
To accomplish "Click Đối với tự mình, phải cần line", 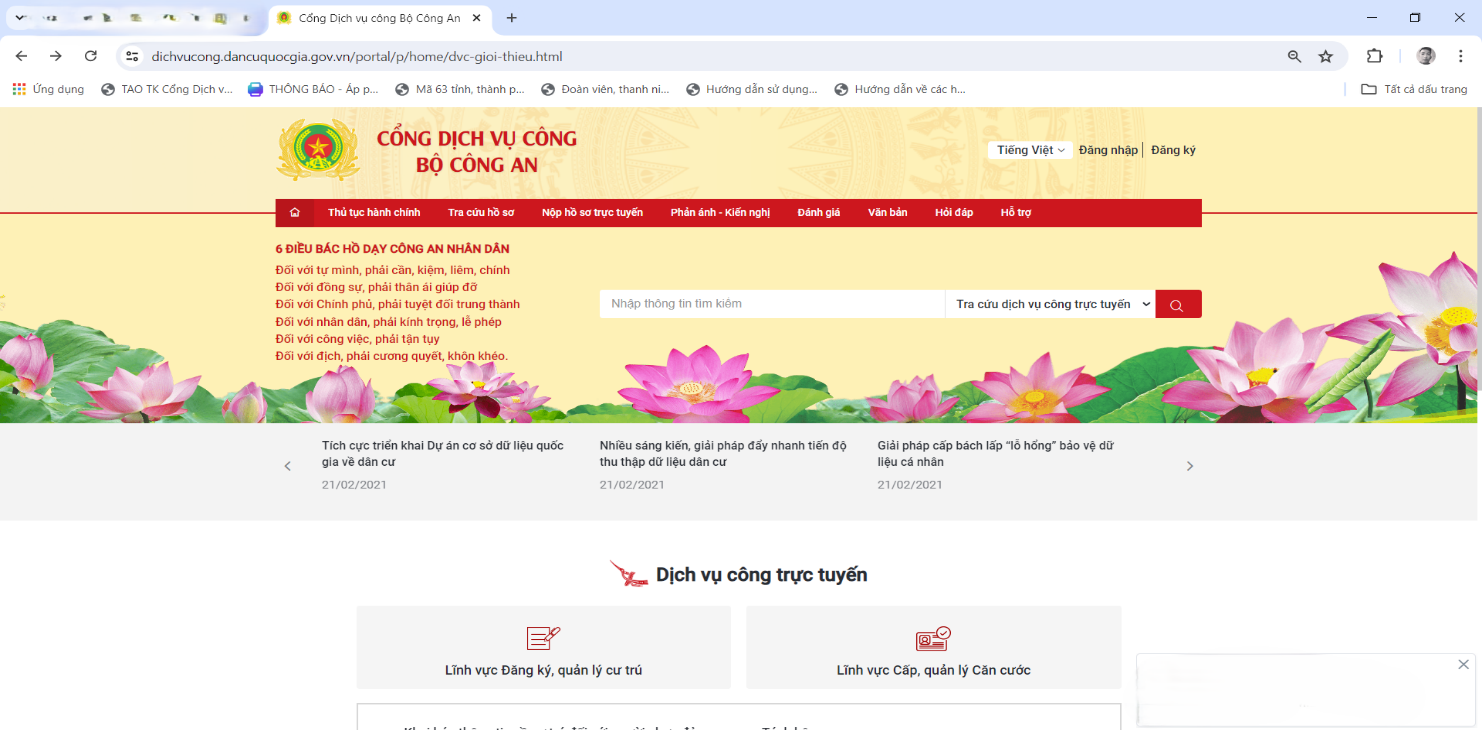I will click(393, 270).
